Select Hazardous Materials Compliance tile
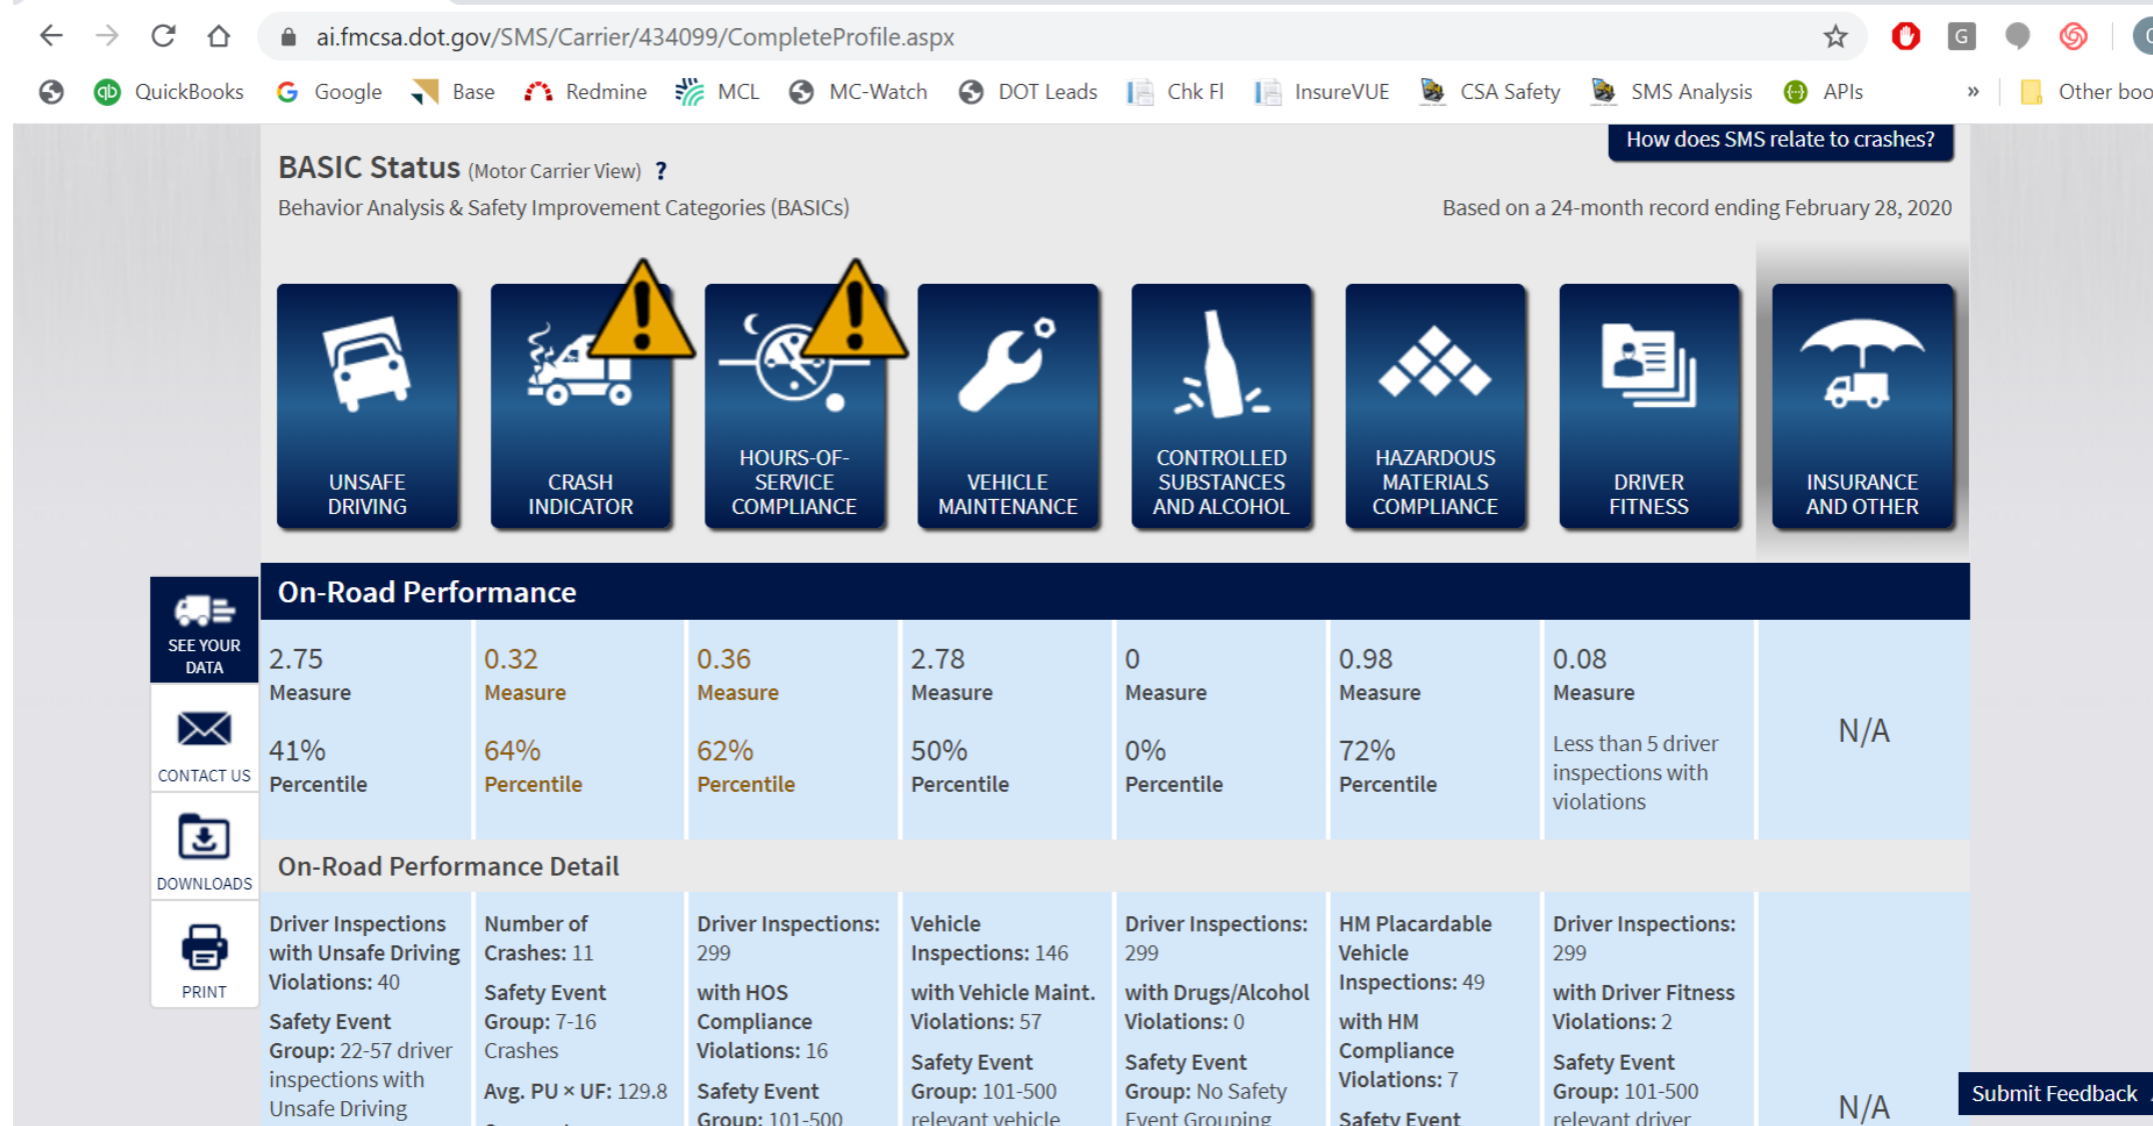The height and width of the screenshot is (1126, 2153). click(x=1435, y=406)
